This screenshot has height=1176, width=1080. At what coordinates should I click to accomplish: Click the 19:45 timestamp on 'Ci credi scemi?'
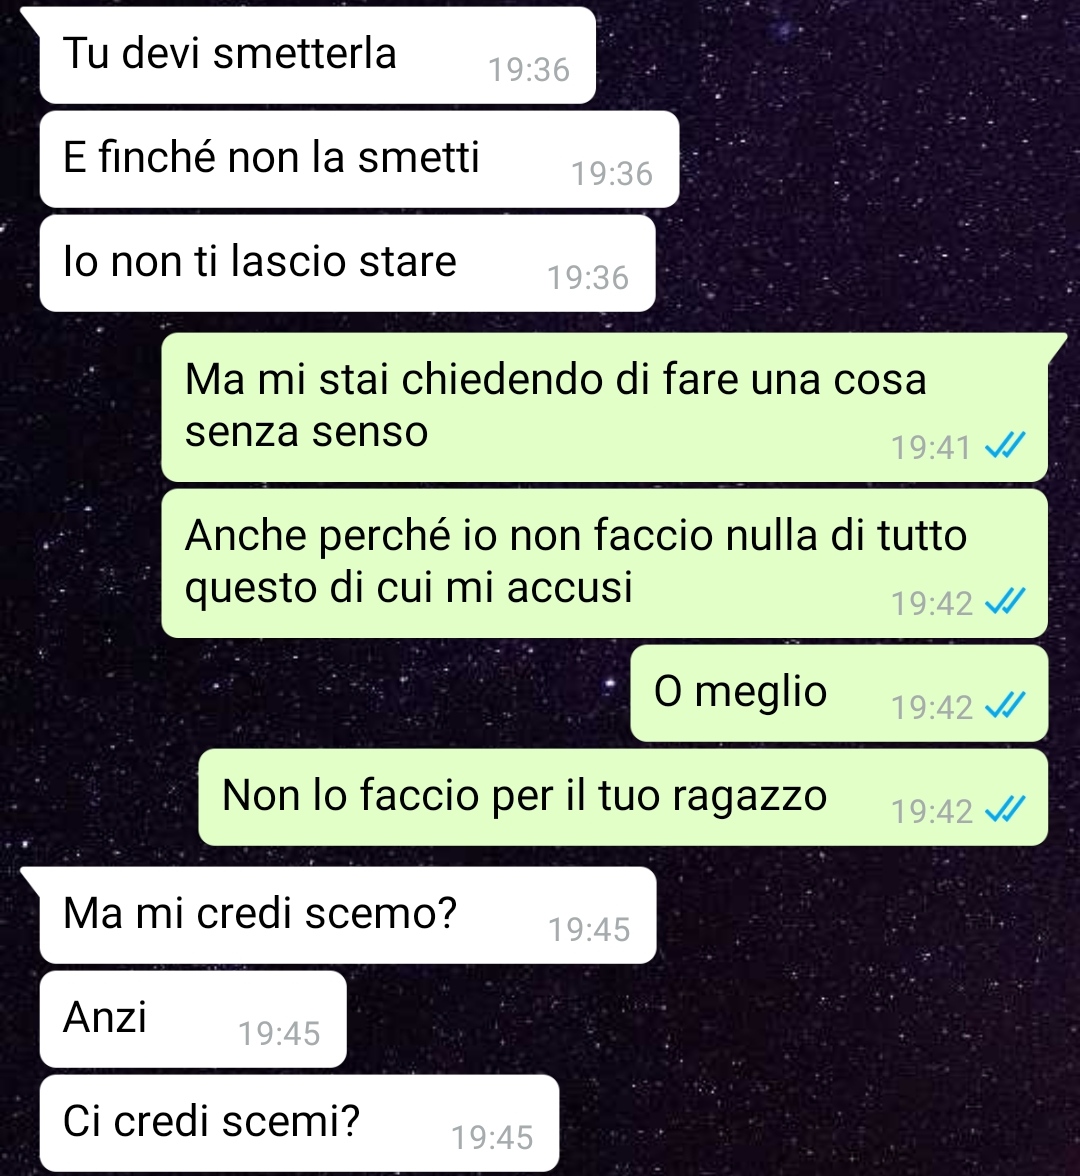tap(492, 1138)
